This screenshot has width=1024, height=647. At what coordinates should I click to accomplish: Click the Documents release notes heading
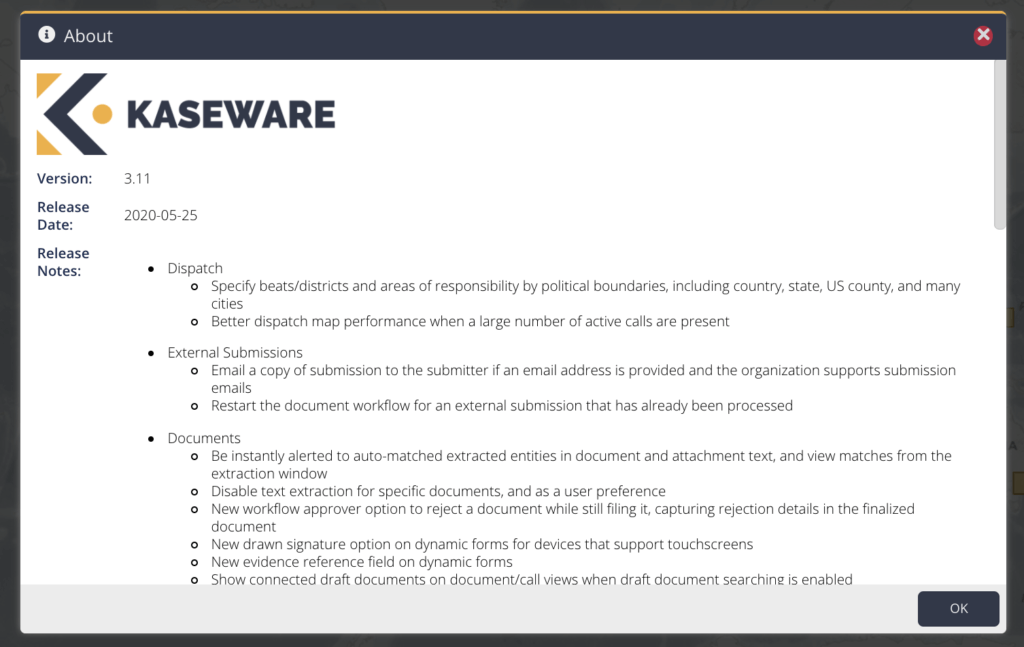(x=204, y=438)
